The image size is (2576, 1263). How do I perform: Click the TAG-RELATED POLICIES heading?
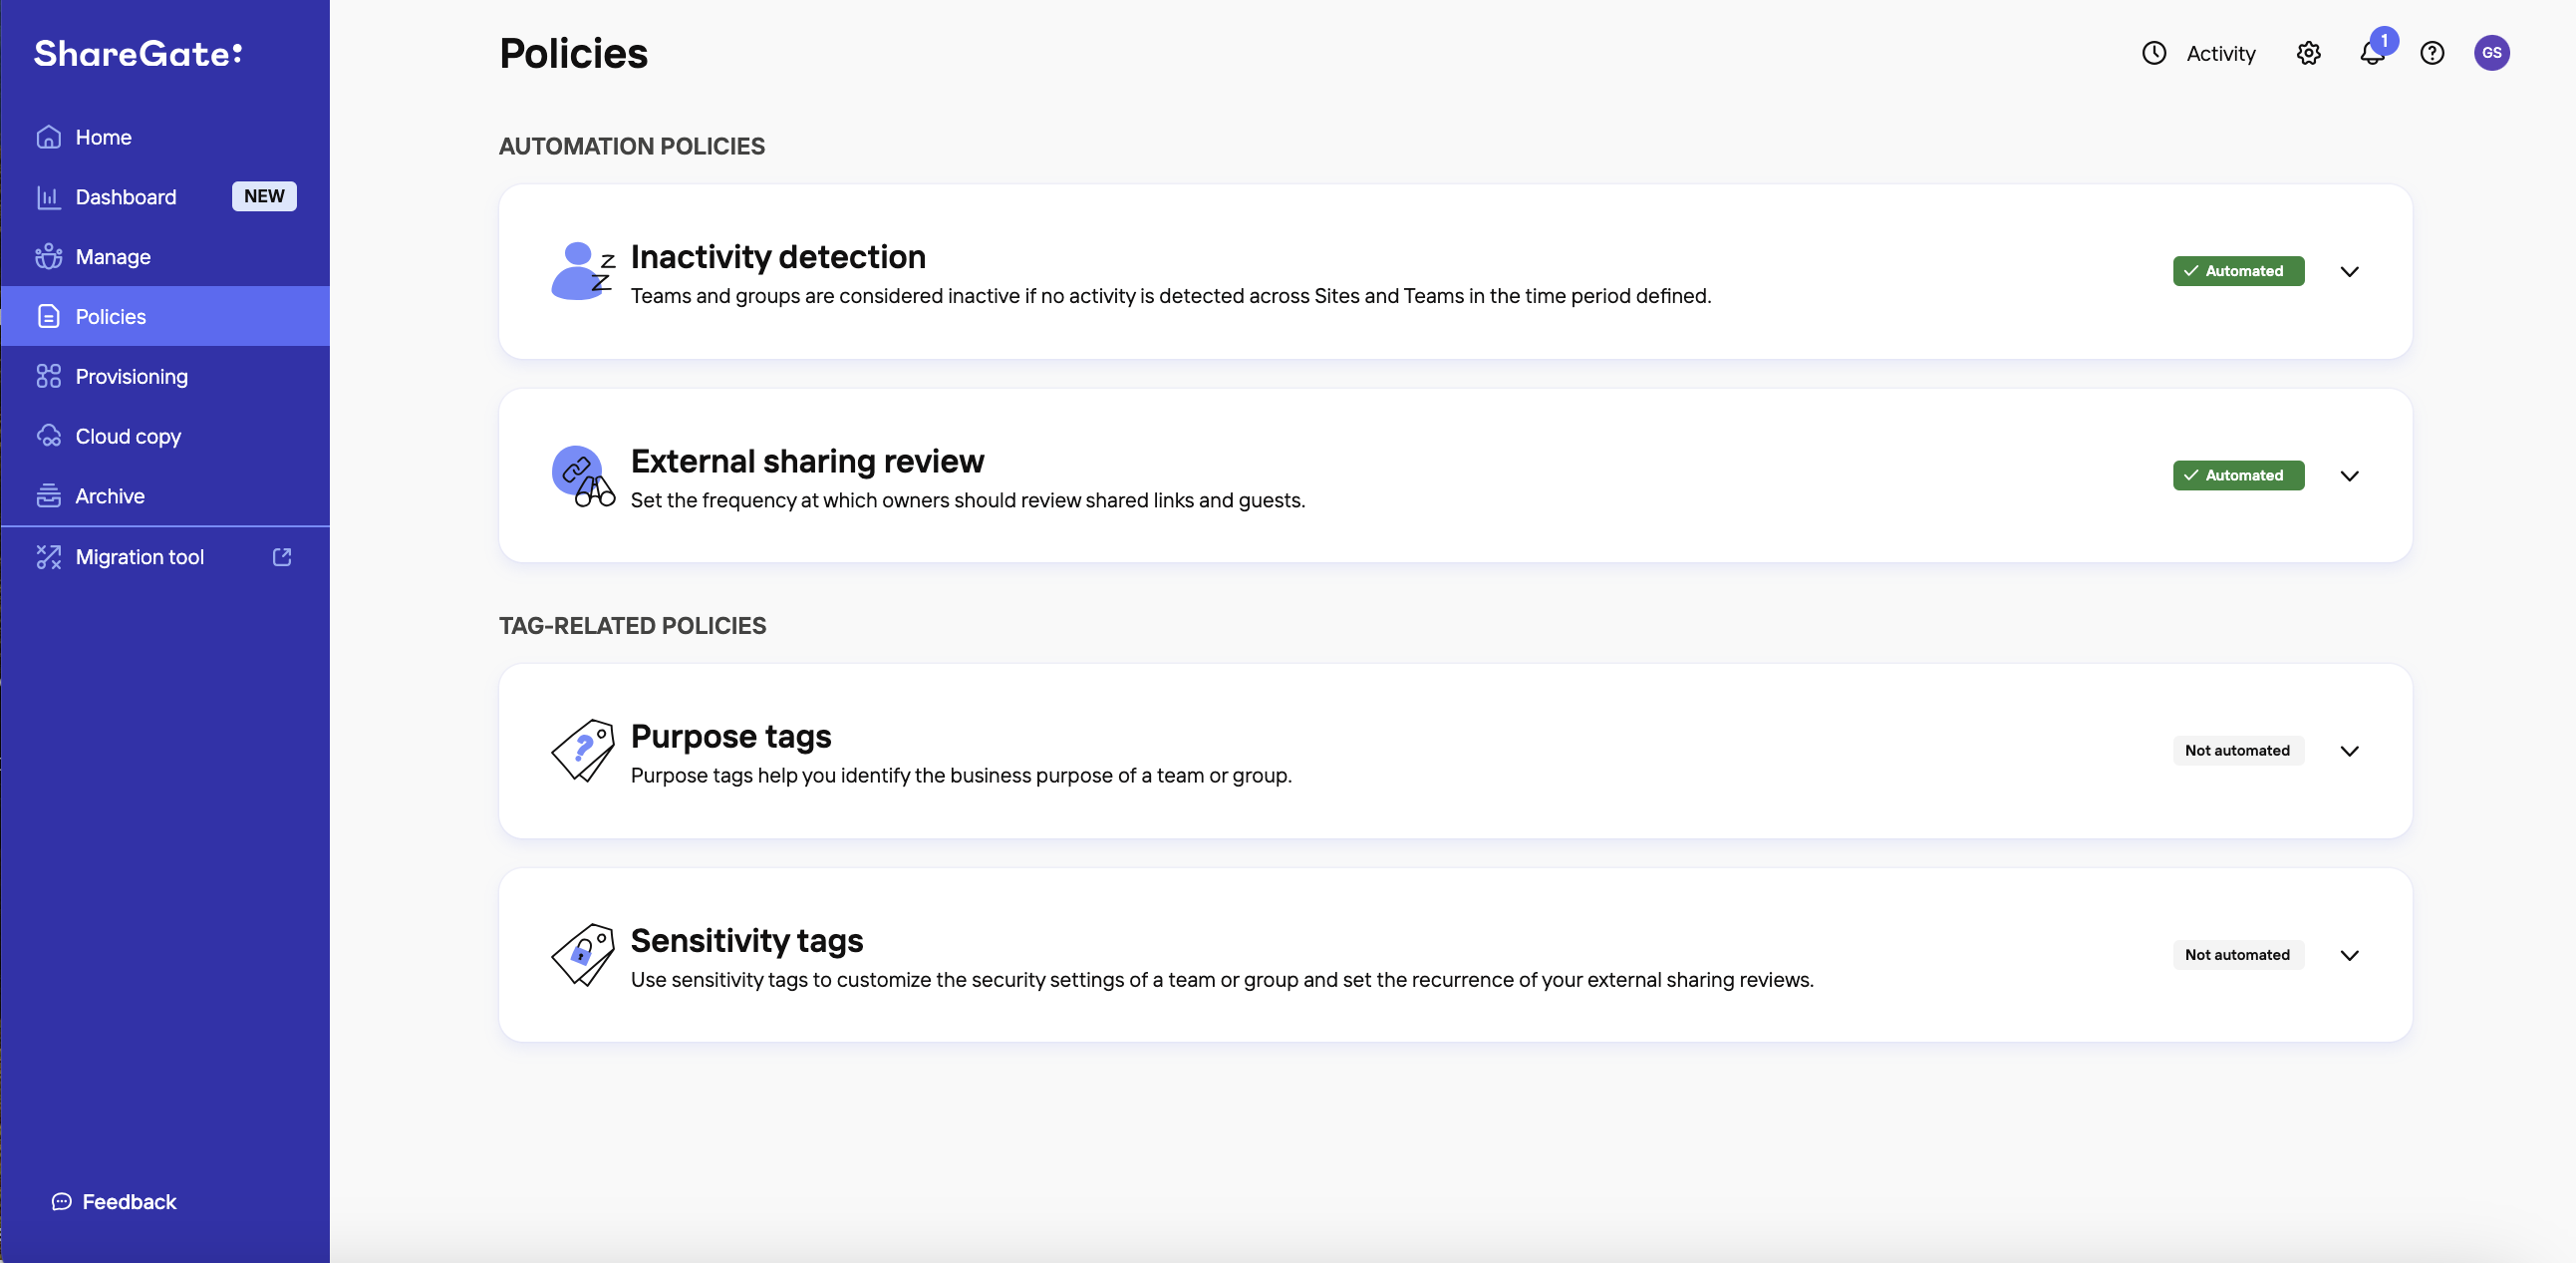633,626
